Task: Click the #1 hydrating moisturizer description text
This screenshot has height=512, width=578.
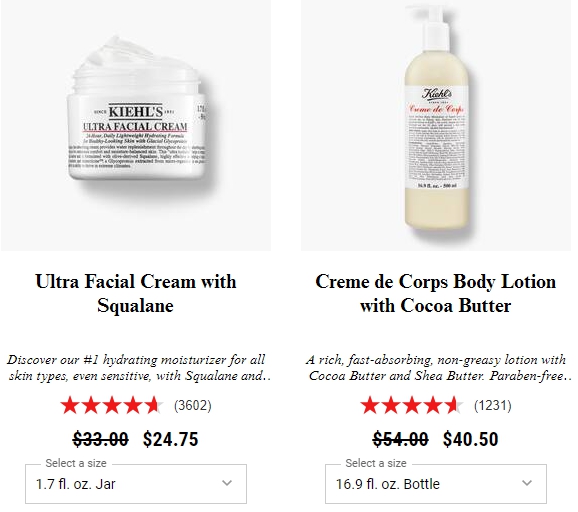Action: coord(138,368)
